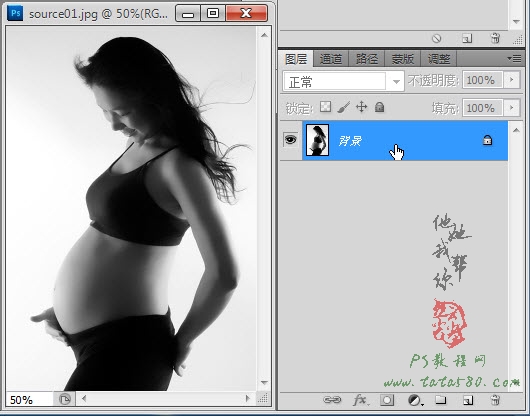Screen dimensions: 530x416
Task: Switch to the 蒙版 tab
Action: tap(403, 59)
